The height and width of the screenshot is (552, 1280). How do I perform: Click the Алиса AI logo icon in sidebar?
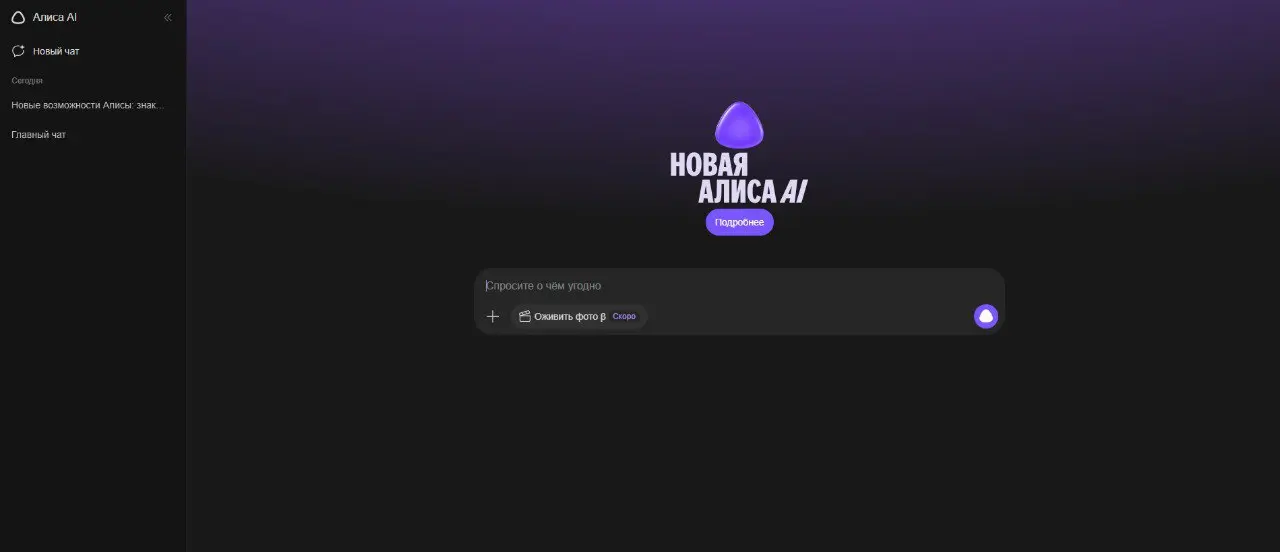click(18, 17)
